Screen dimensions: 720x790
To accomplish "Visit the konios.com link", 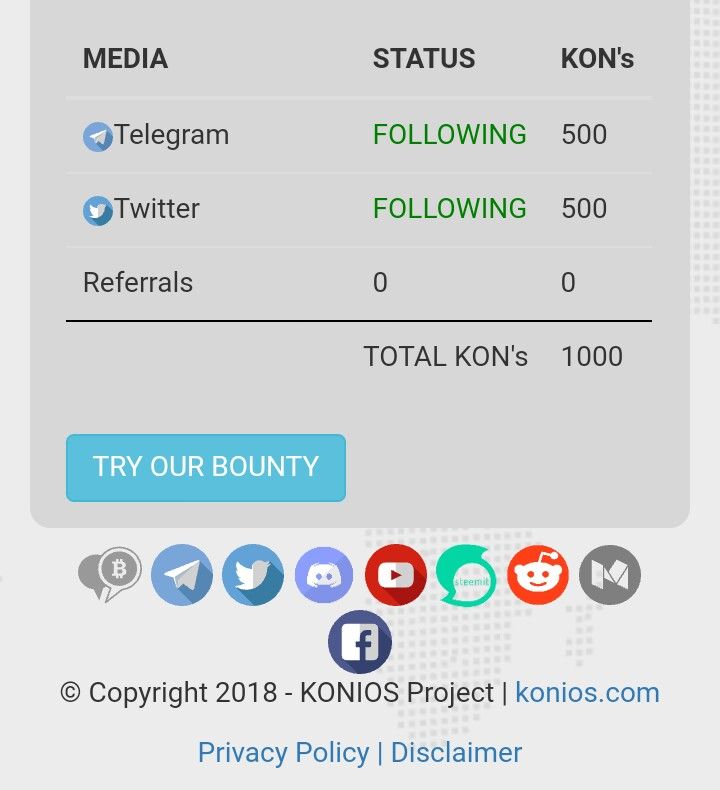I will click(x=587, y=692).
